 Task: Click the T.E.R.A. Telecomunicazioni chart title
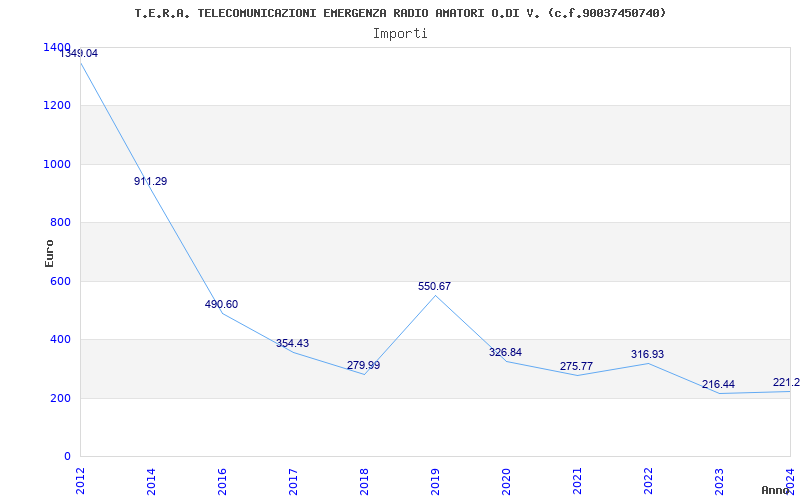[401, 13]
